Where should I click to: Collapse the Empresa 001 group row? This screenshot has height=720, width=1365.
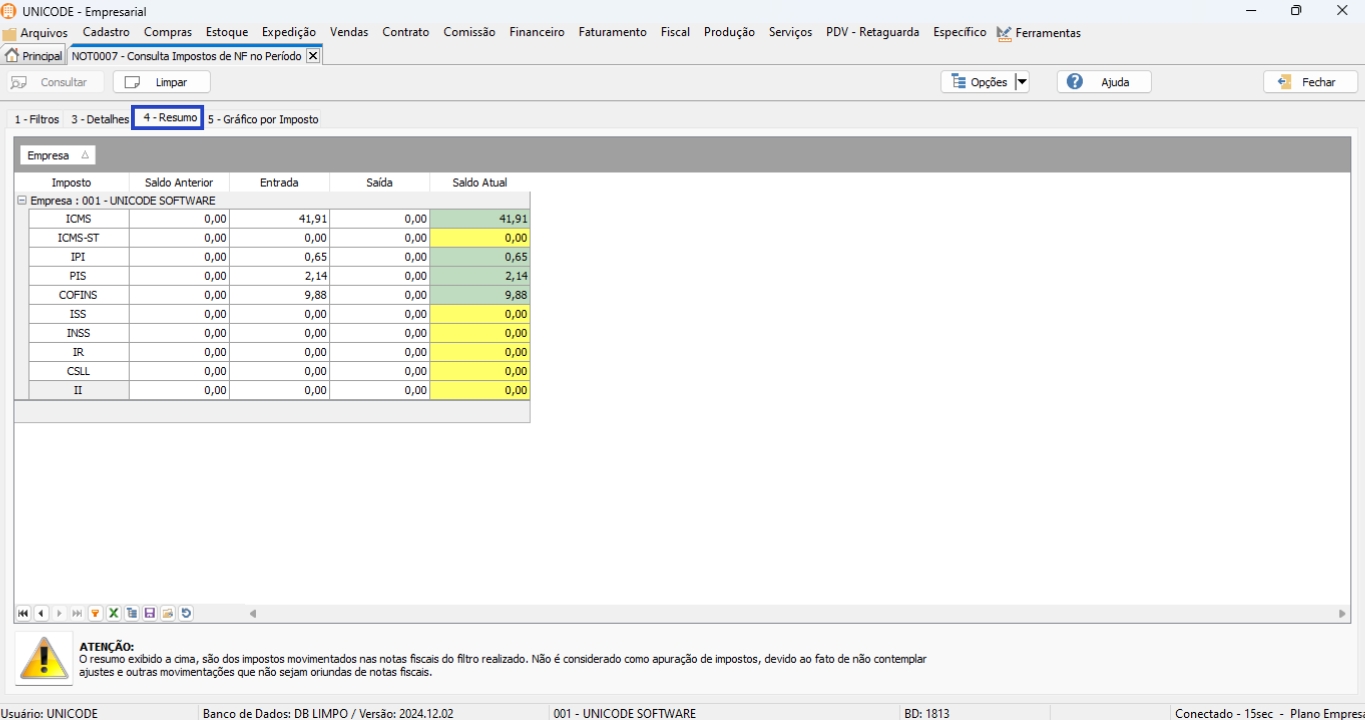tap(22, 201)
